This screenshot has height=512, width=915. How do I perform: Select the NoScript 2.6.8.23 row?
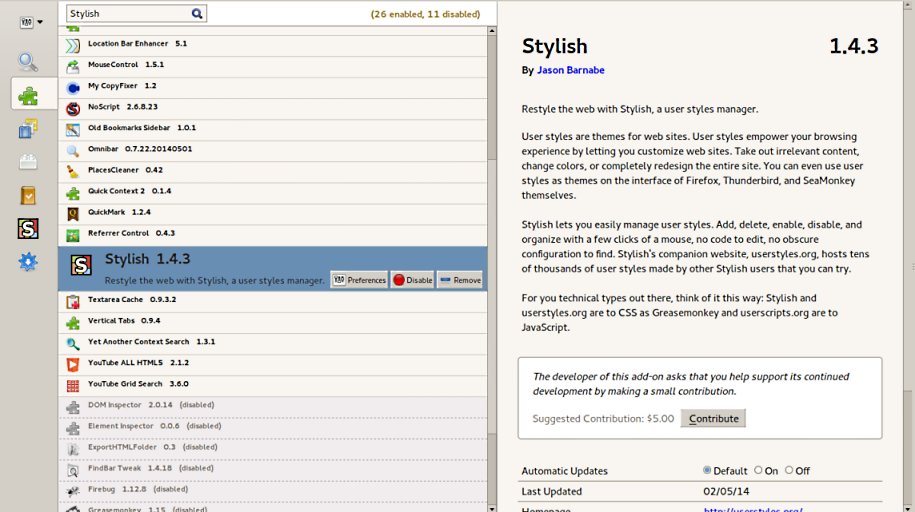coord(273,109)
